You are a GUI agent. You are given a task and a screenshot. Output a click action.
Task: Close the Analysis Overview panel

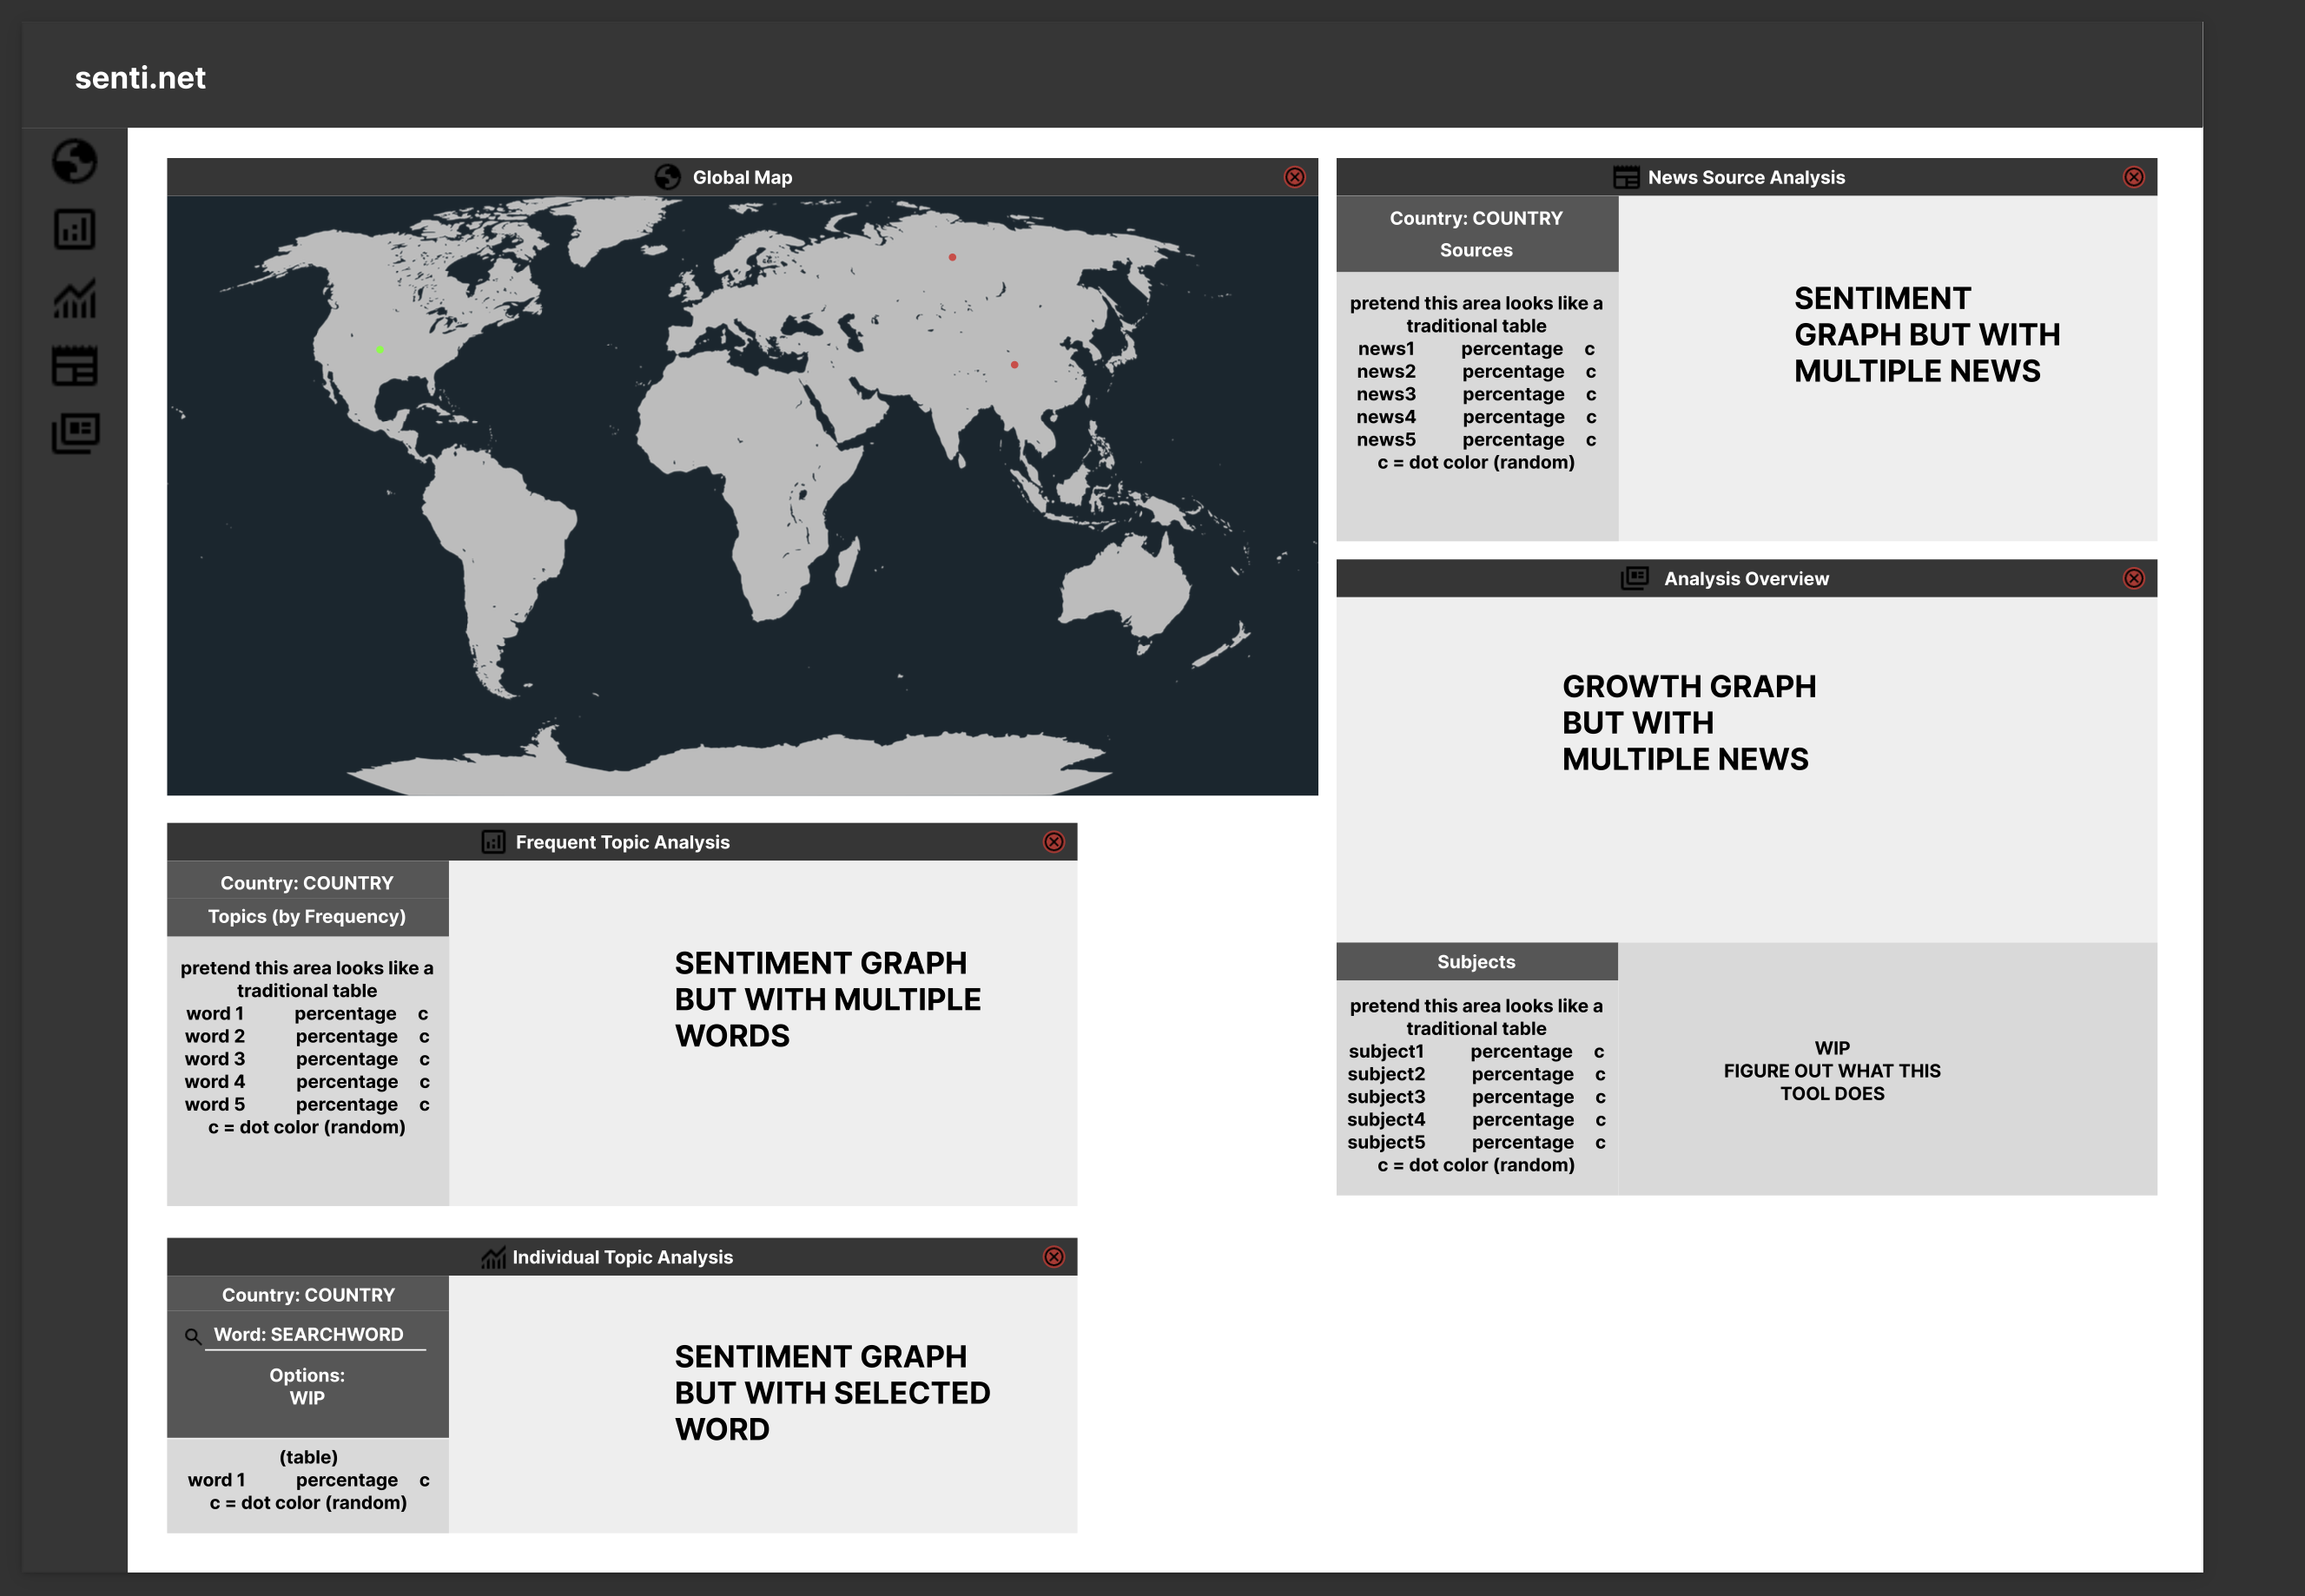2133,578
